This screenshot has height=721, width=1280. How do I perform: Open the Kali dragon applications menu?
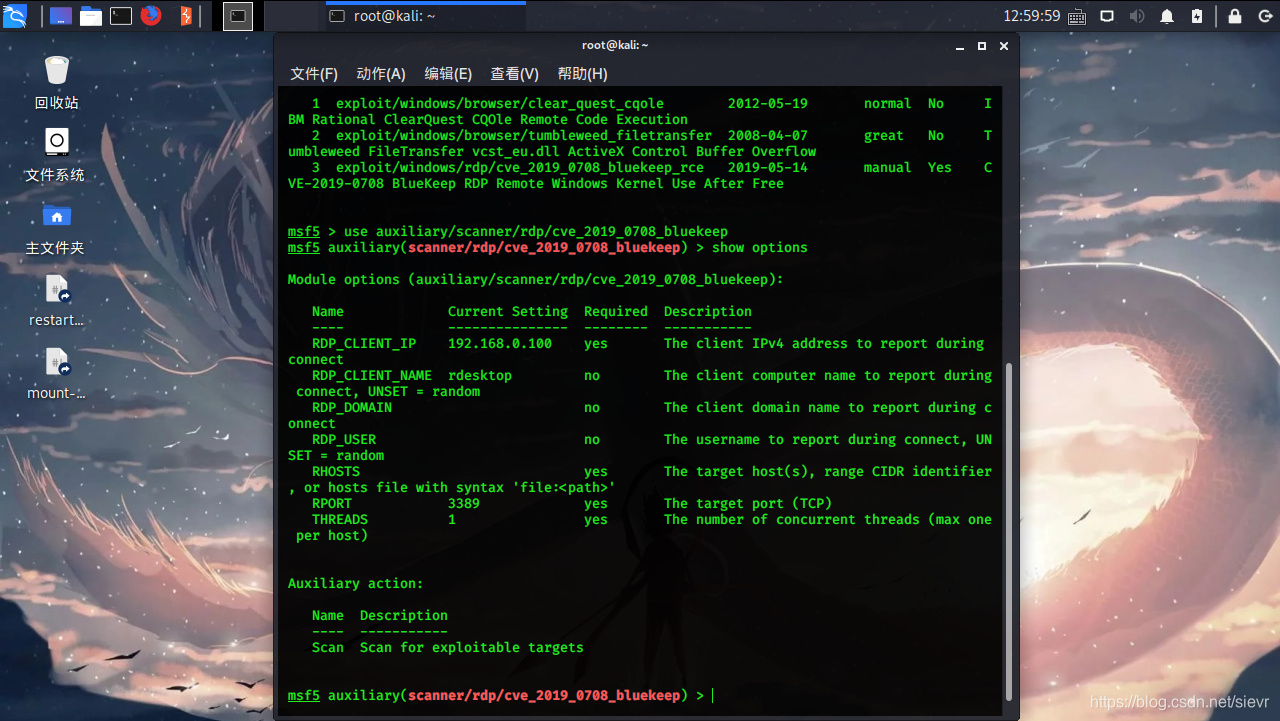click(x=15, y=15)
